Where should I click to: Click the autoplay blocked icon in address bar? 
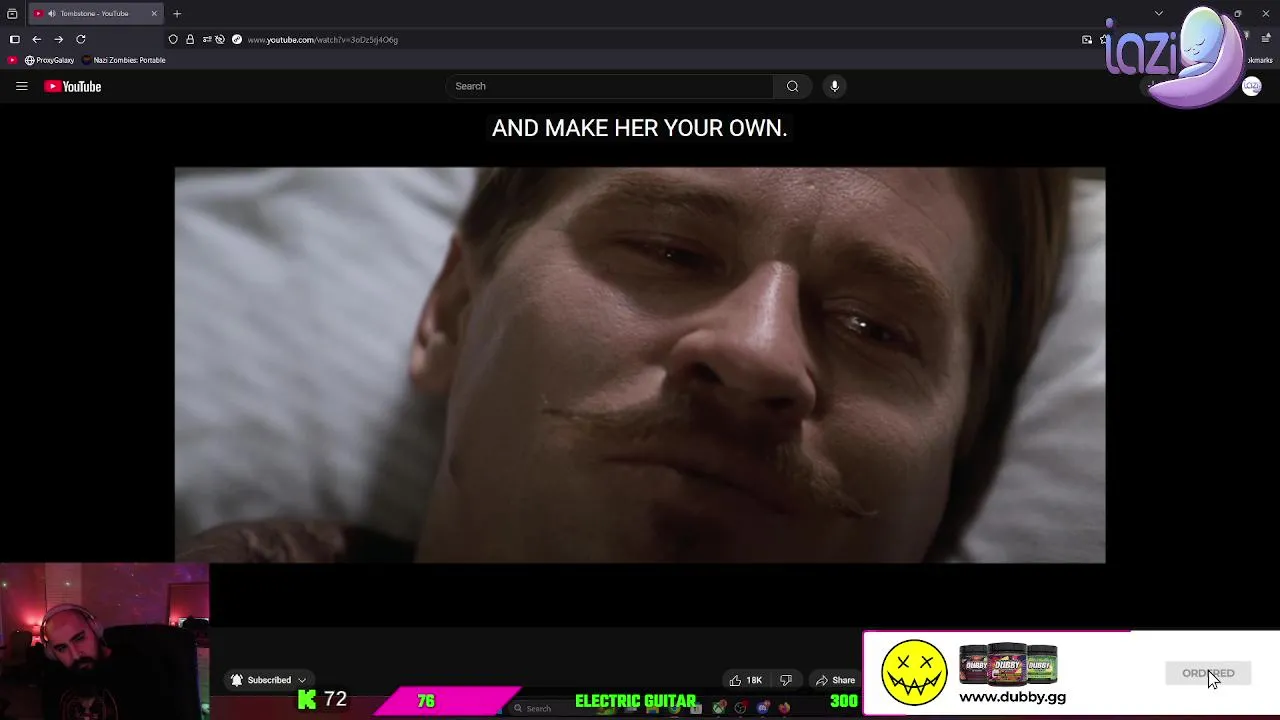pyautogui.click(x=220, y=39)
